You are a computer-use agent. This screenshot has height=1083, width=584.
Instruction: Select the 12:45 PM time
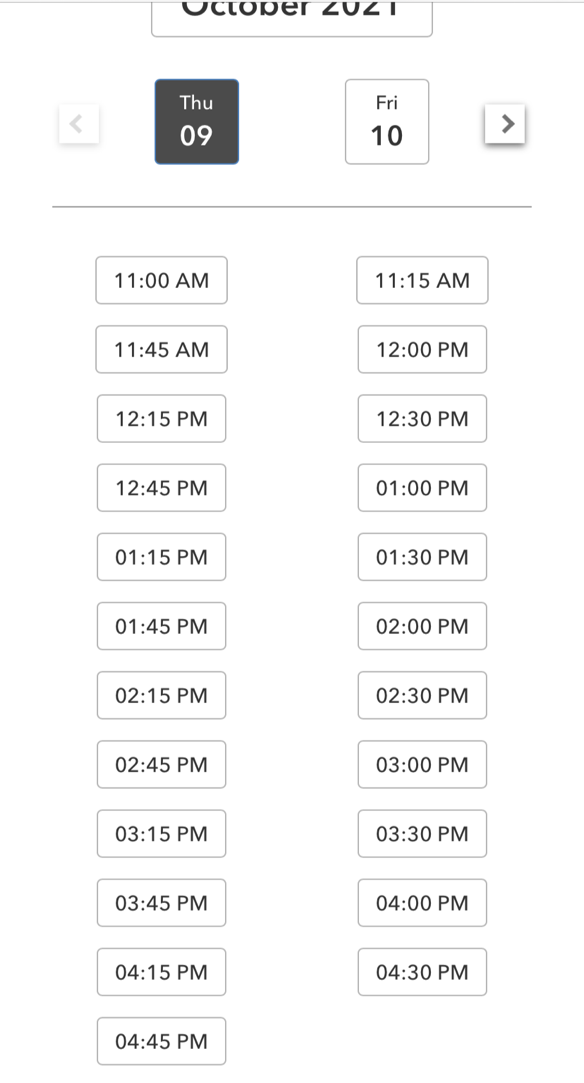click(x=162, y=488)
